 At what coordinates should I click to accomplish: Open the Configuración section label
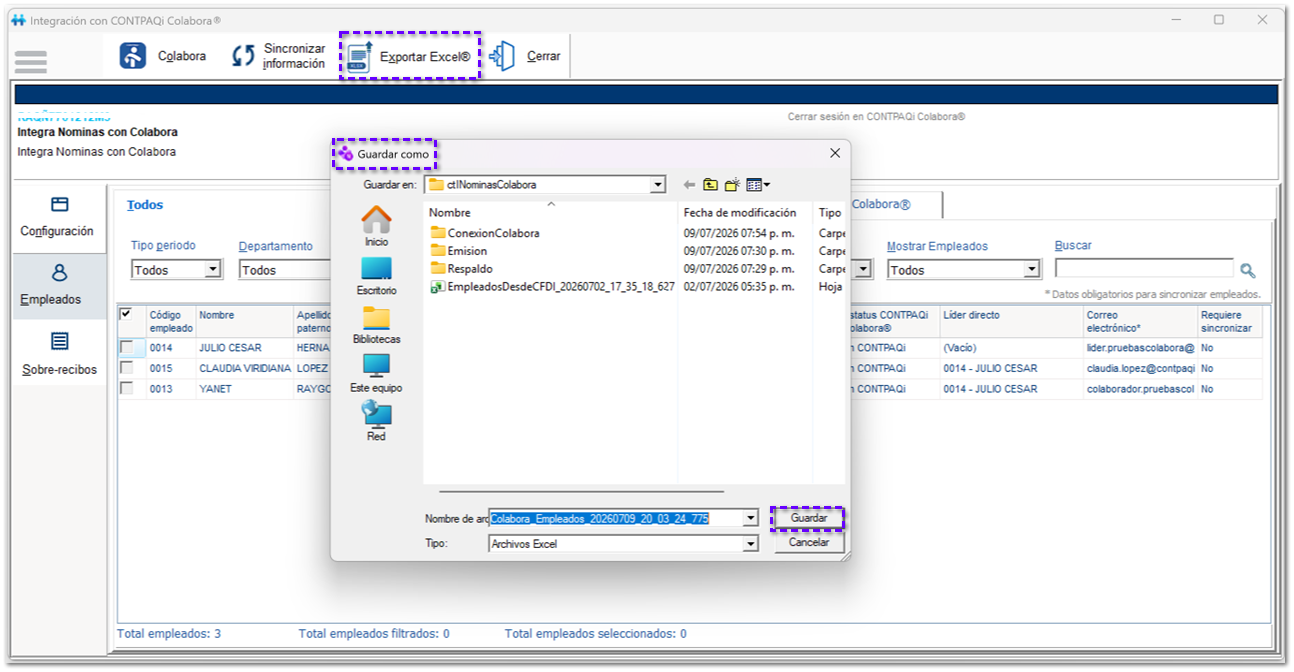(57, 231)
